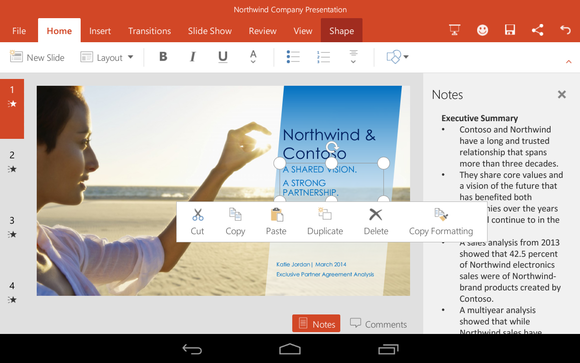Screen dimensions: 580x363
Task: Save the presentation with the disk icon
Action: (510, 30)
